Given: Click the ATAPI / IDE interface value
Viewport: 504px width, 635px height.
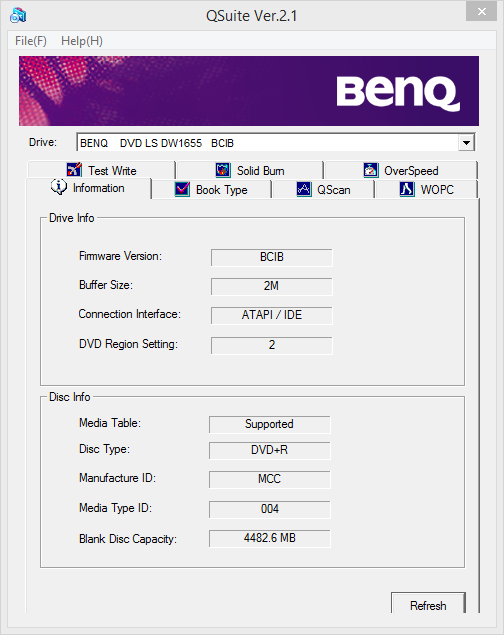Looking at the screenshot, I should tap(272, 315).
